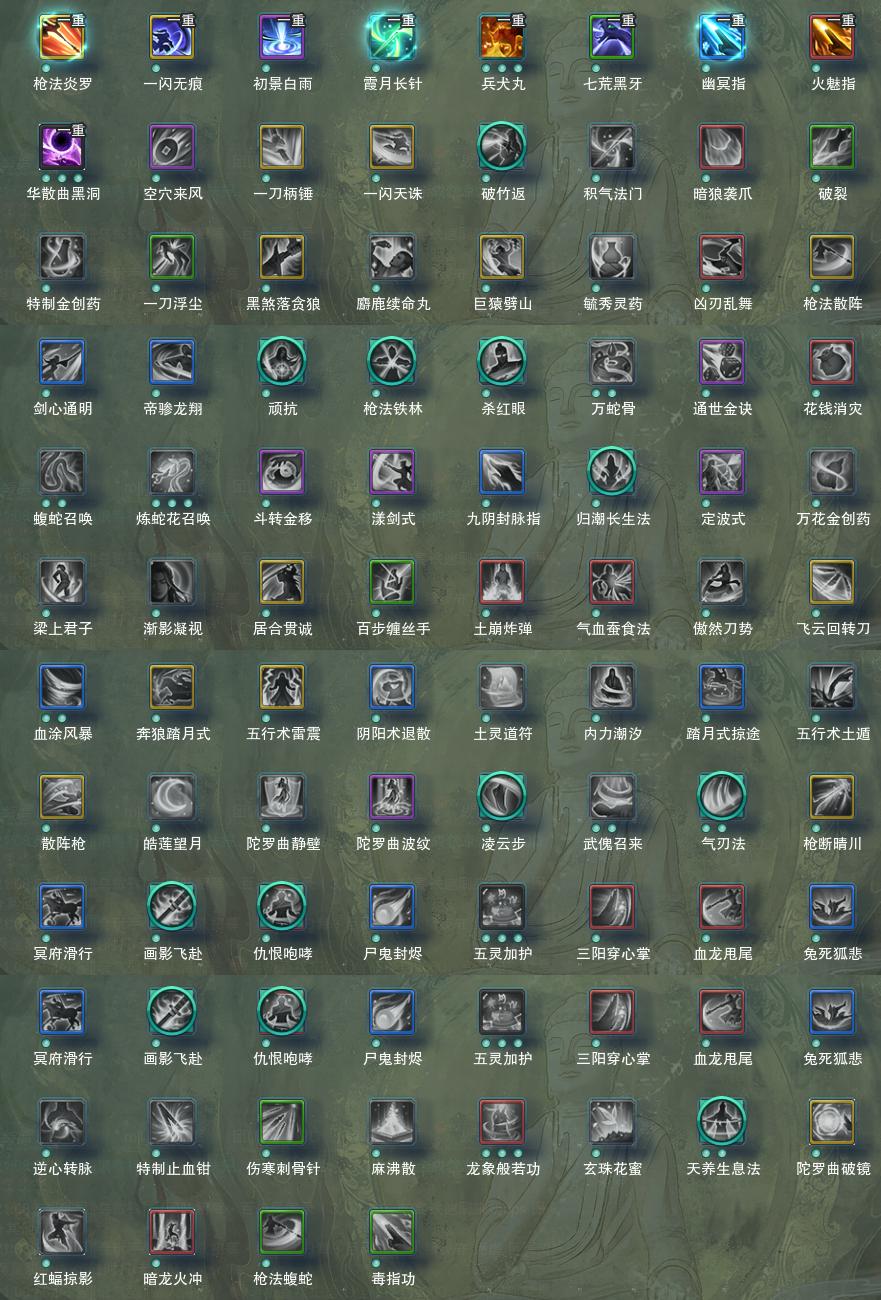Click the 兵犬丸 fire skill icon

(x=502, y=38)
